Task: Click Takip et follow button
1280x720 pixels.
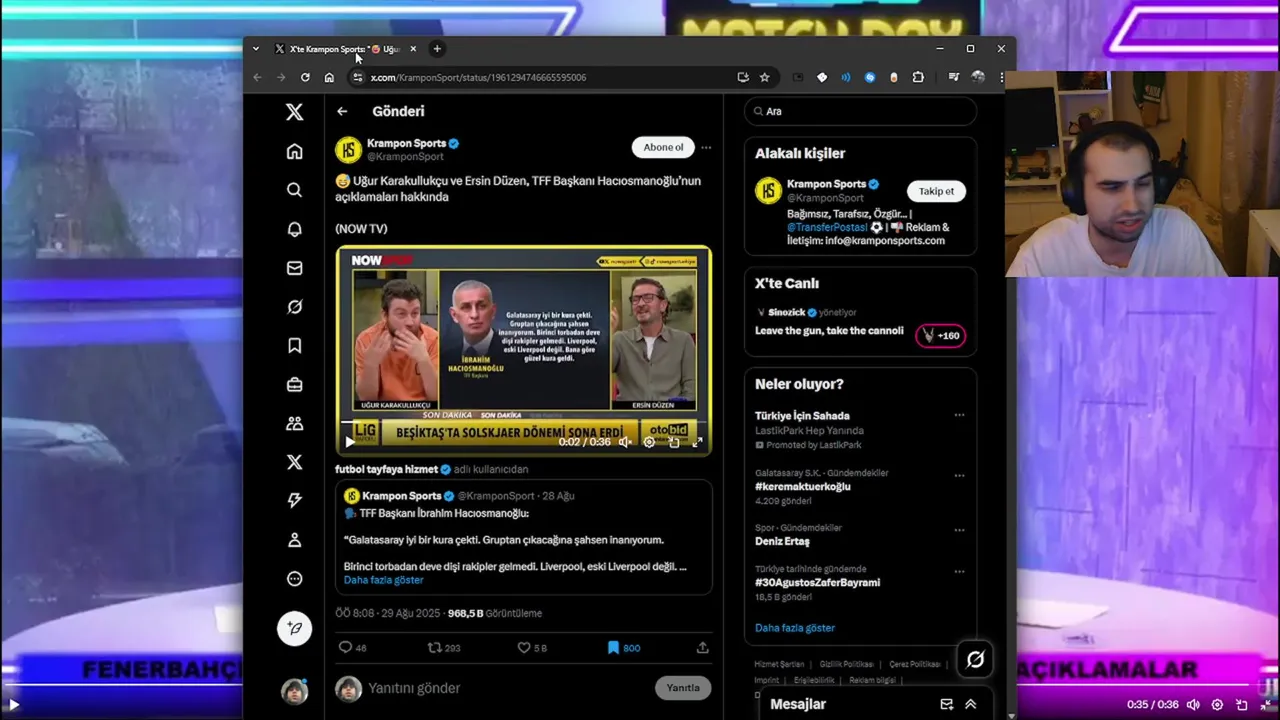Action: pyautogui.click(x=936, y=191)
